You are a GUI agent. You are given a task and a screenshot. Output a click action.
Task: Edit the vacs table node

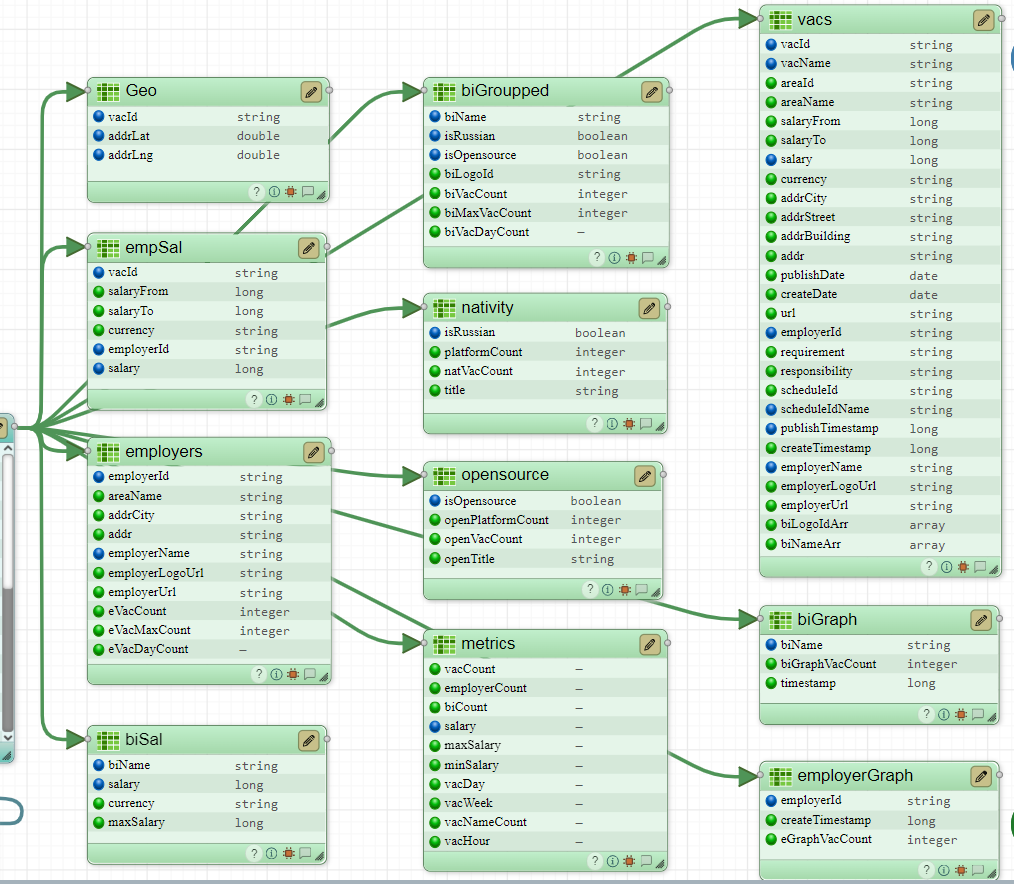pyautogui.click(x=984, y=20)
